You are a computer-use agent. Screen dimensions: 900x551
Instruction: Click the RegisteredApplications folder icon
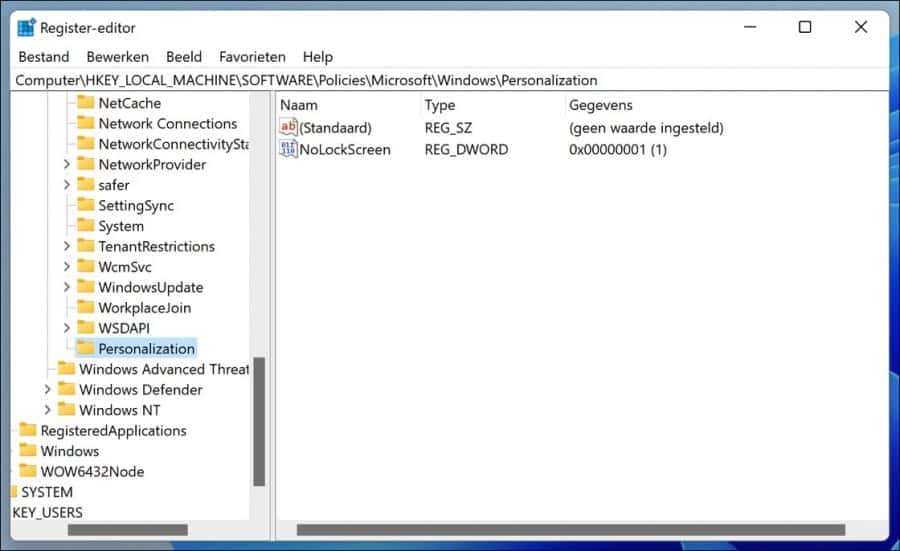(x=28, y=430)
